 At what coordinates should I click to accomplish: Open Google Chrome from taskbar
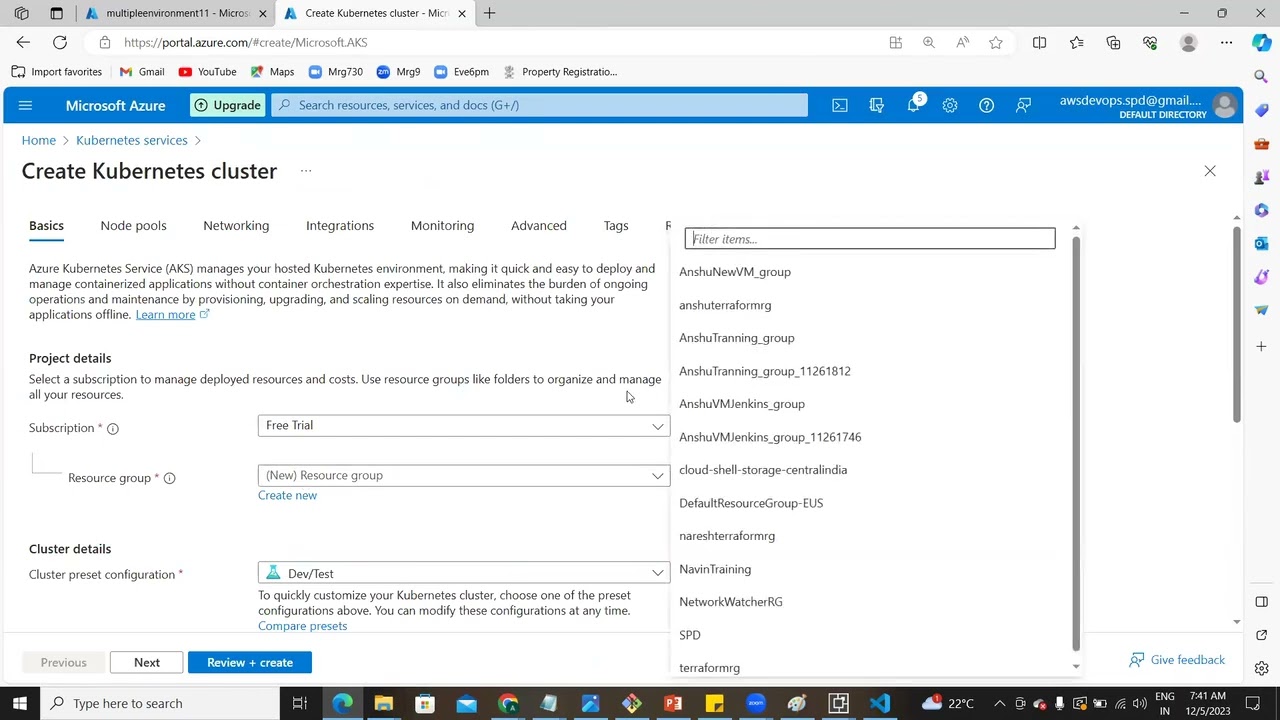(508, 703)
